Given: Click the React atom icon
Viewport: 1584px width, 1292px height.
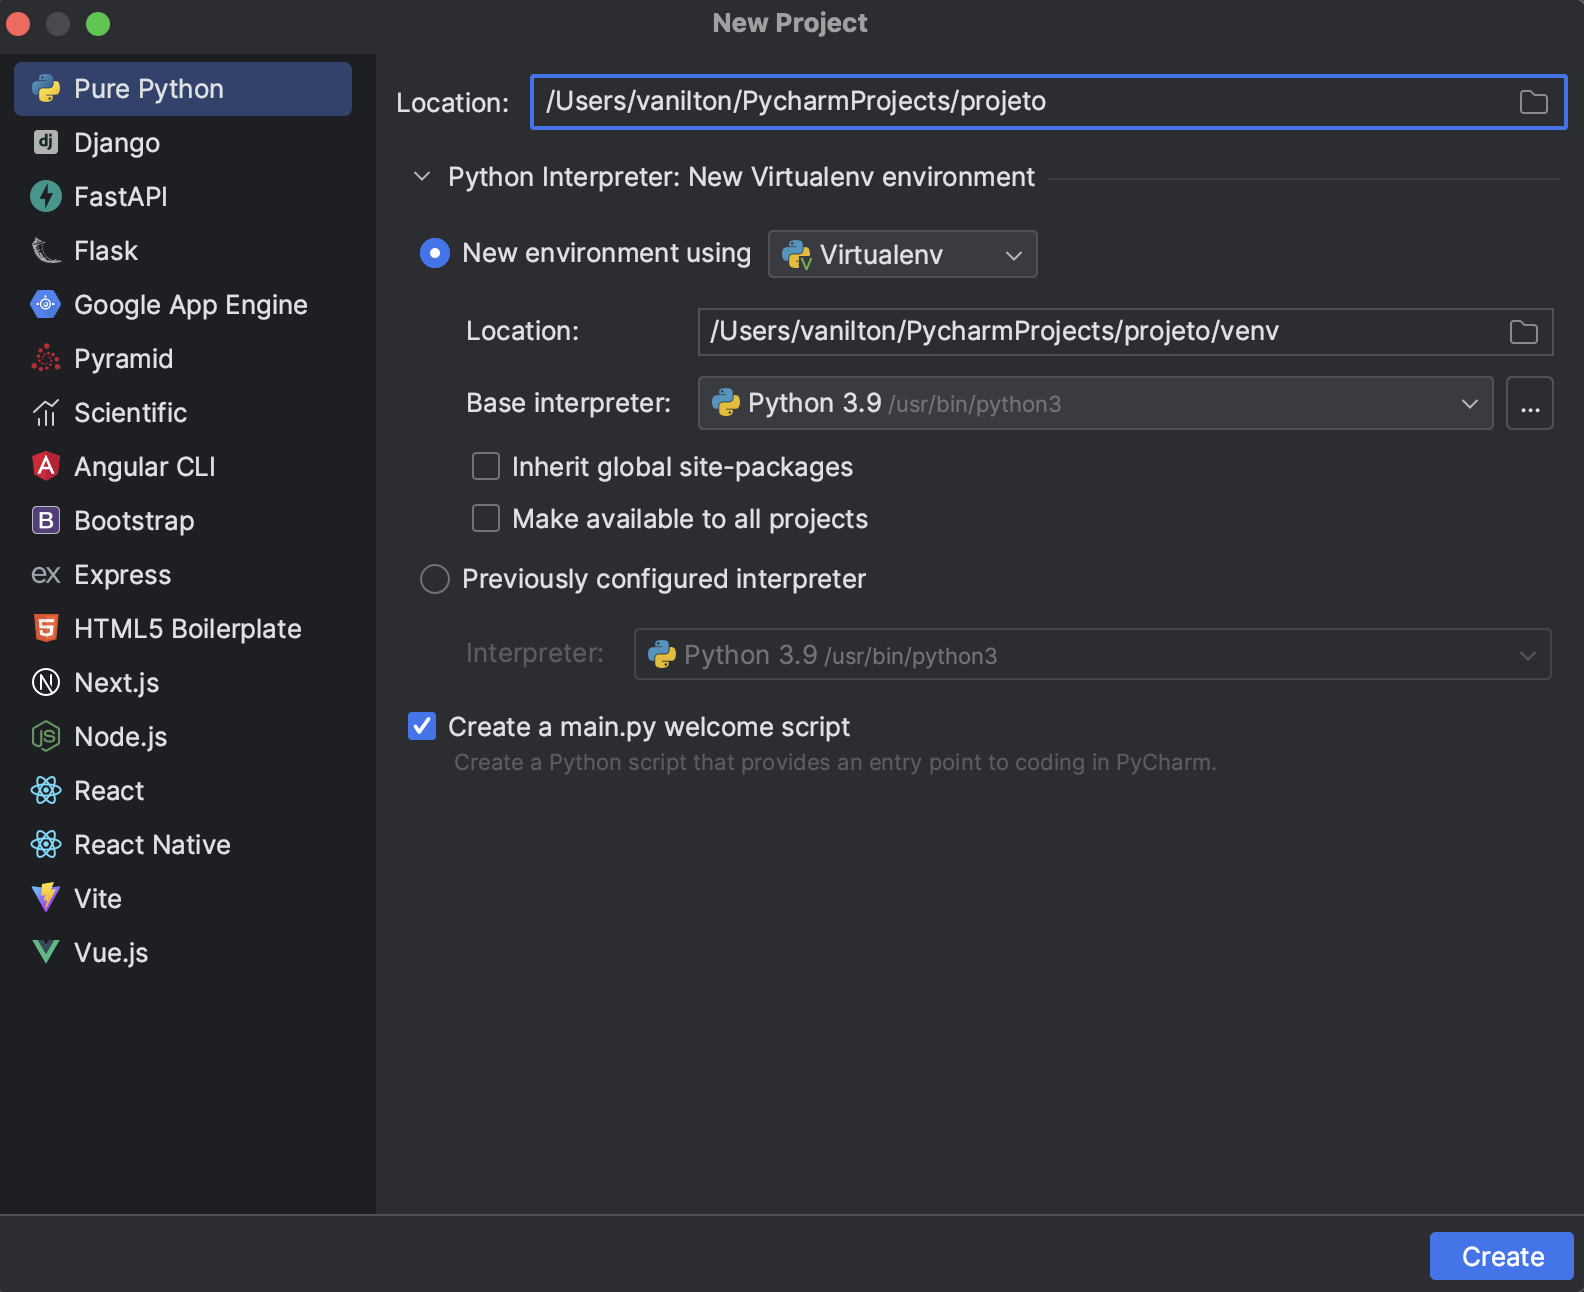Looking at the screenshot, I should [x=46, y=790].
